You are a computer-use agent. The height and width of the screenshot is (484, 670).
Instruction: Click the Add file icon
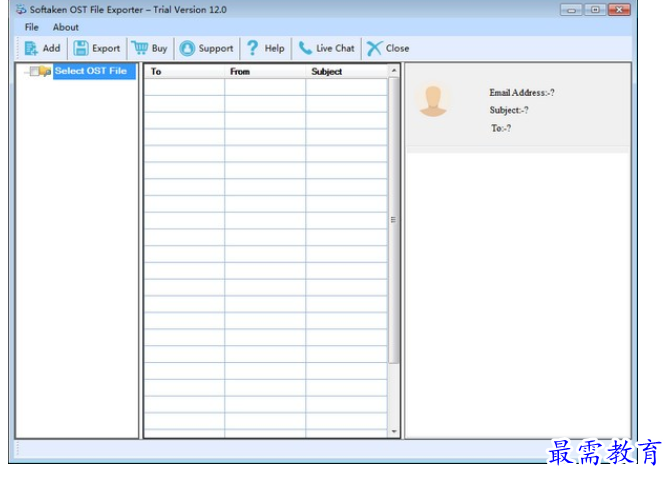click(x=31, y=48)
